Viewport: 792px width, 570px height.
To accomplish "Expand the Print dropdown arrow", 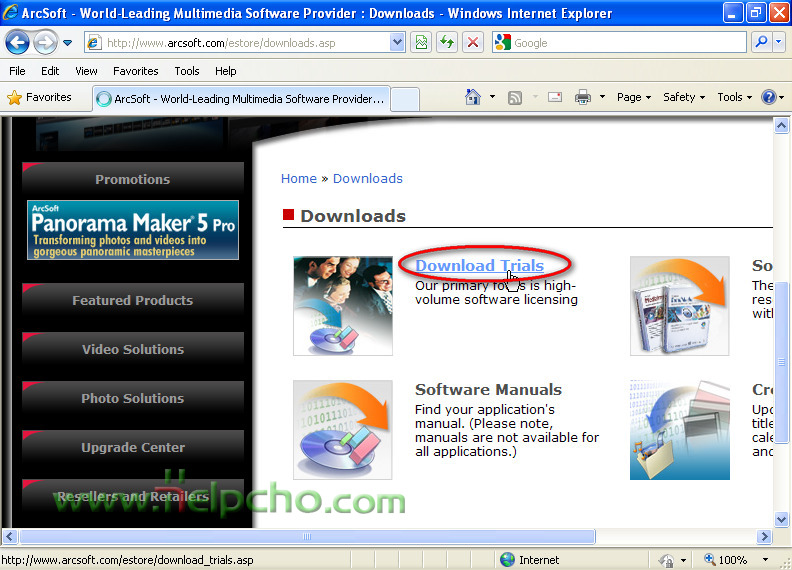I will coord(602,97).
